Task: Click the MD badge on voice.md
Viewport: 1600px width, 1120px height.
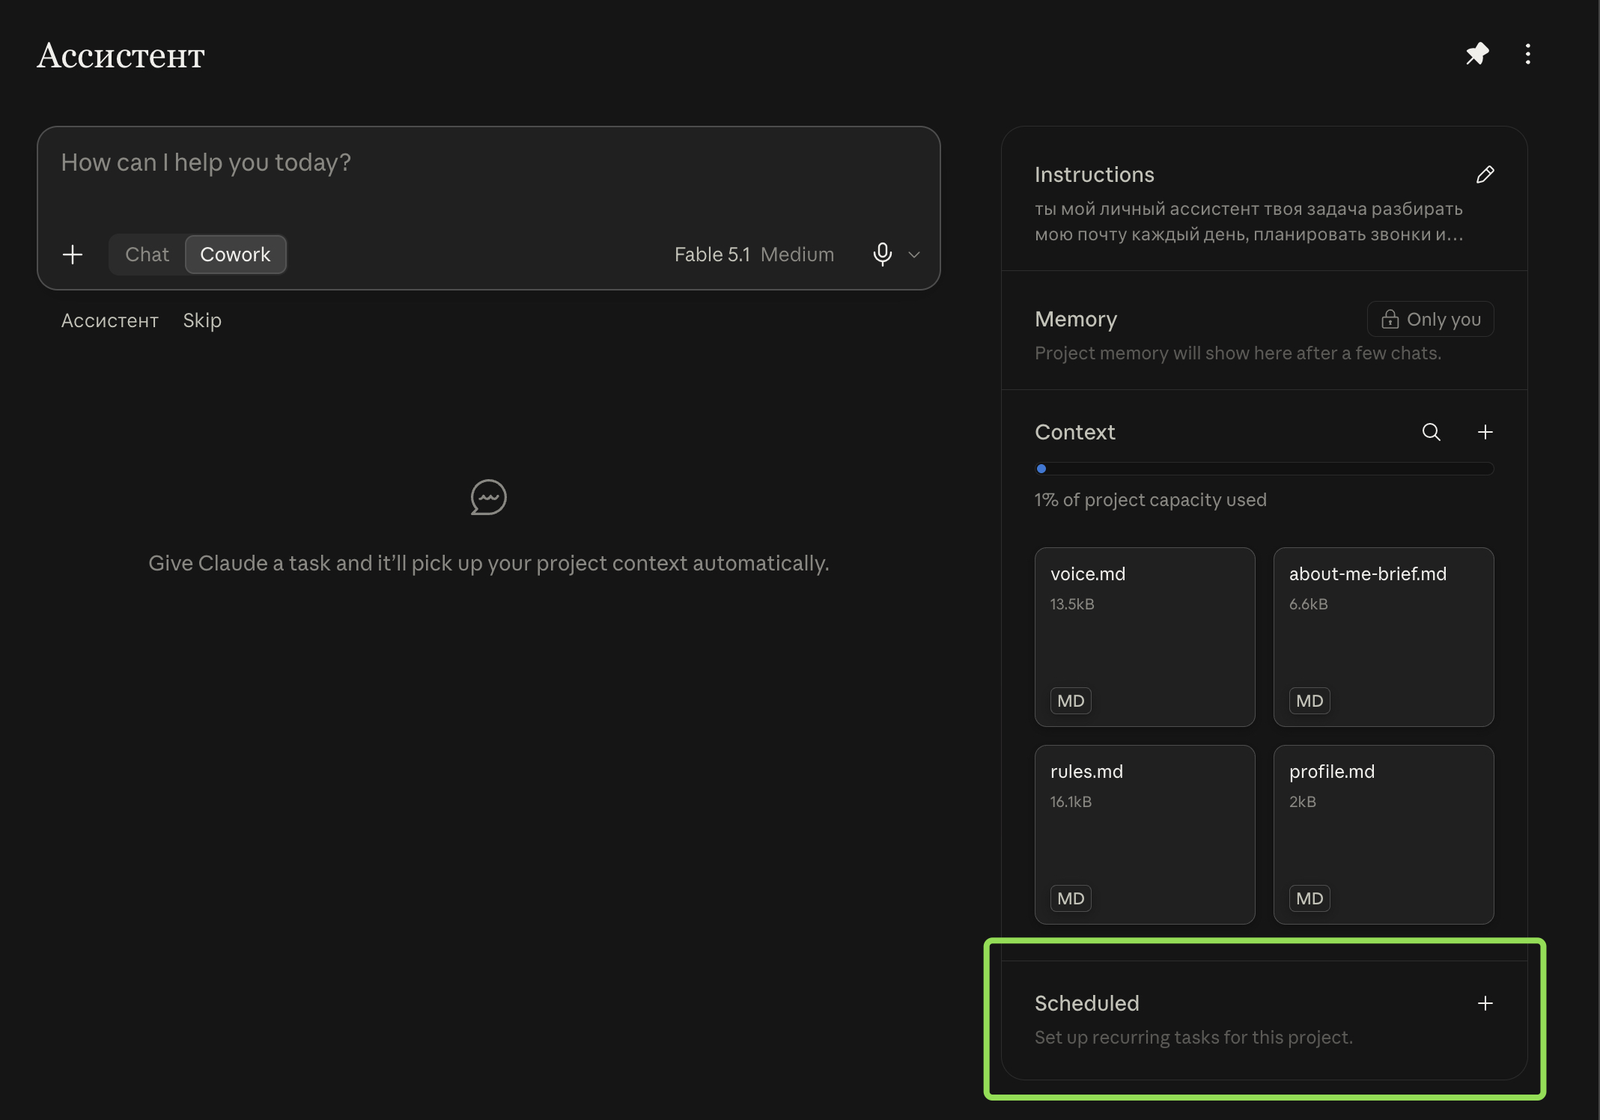Action: (1071, 701)
